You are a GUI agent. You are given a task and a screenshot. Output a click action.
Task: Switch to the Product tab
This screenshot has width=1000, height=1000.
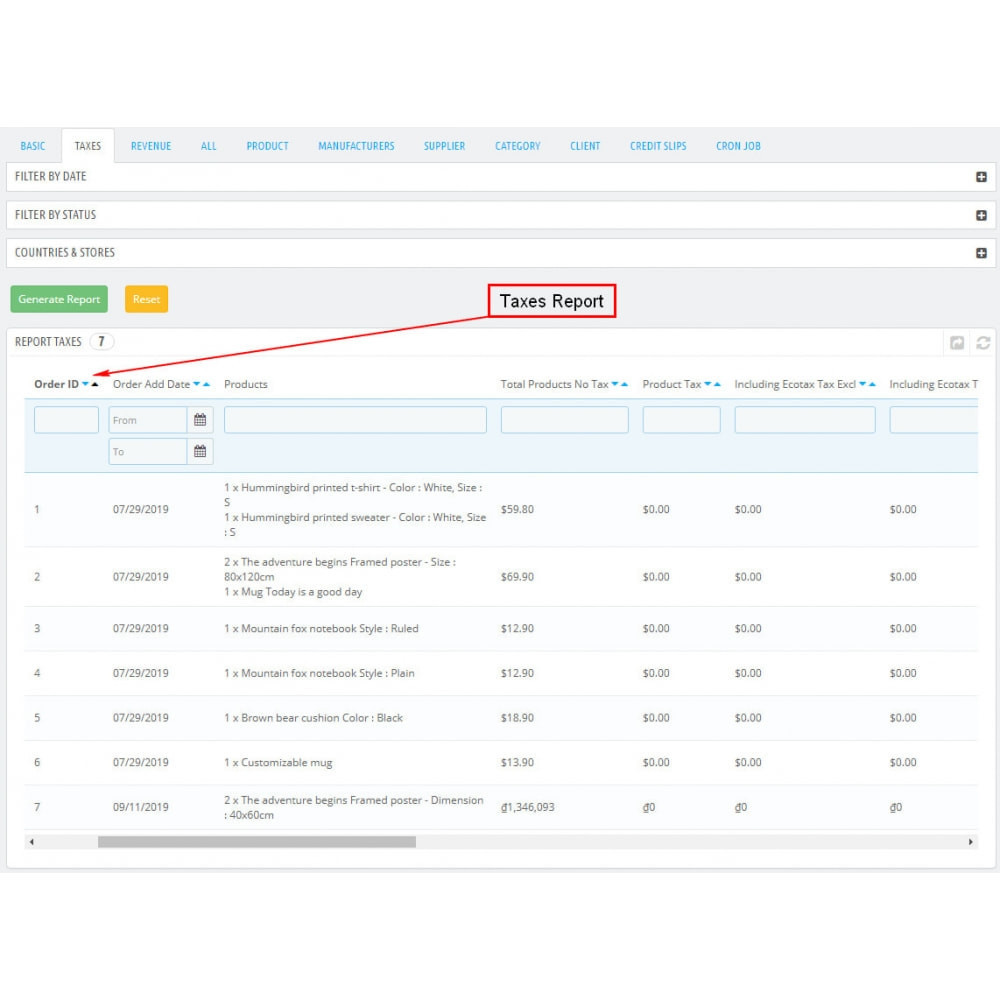click(267, 146)
